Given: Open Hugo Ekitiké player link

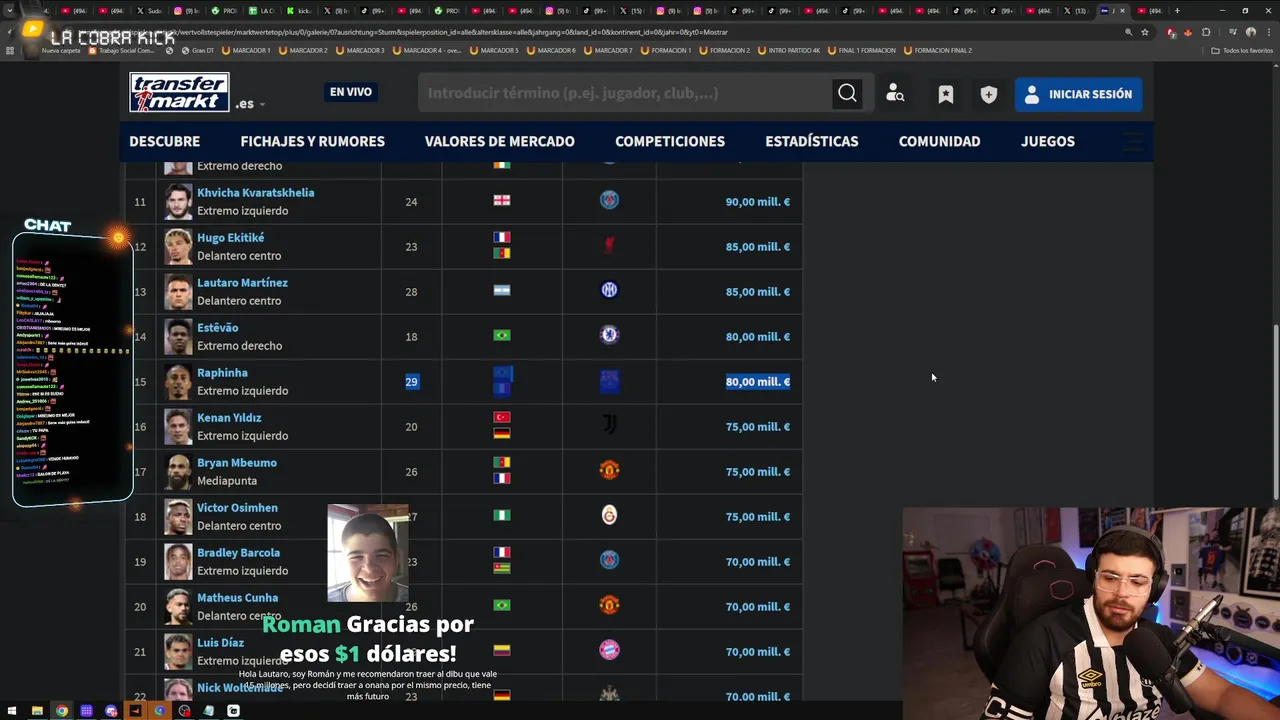Looking at the screenshot, I should tap(230, 237).
